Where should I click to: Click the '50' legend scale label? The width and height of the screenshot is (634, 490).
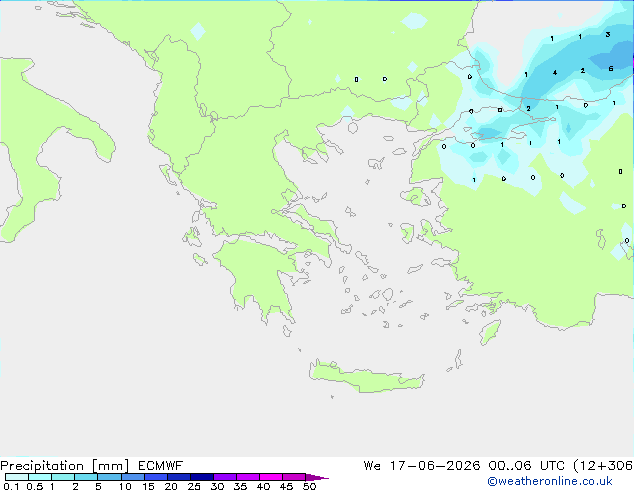pos(309,486)
